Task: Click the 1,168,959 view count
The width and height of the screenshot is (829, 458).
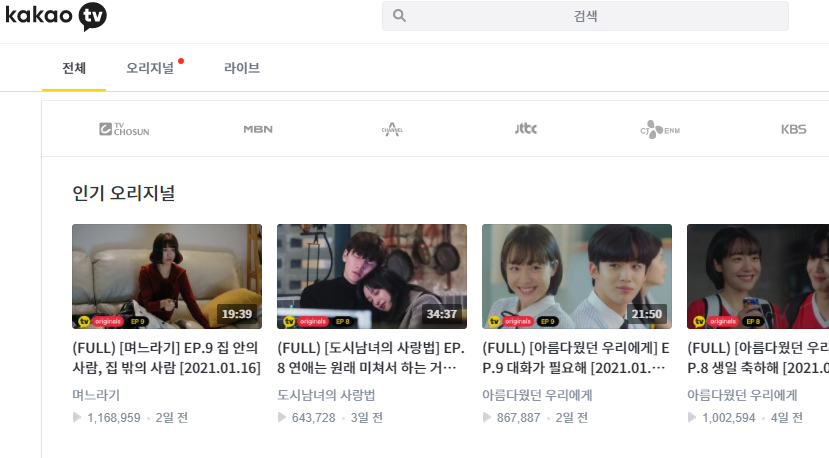Action: click(x=114, y=418)
